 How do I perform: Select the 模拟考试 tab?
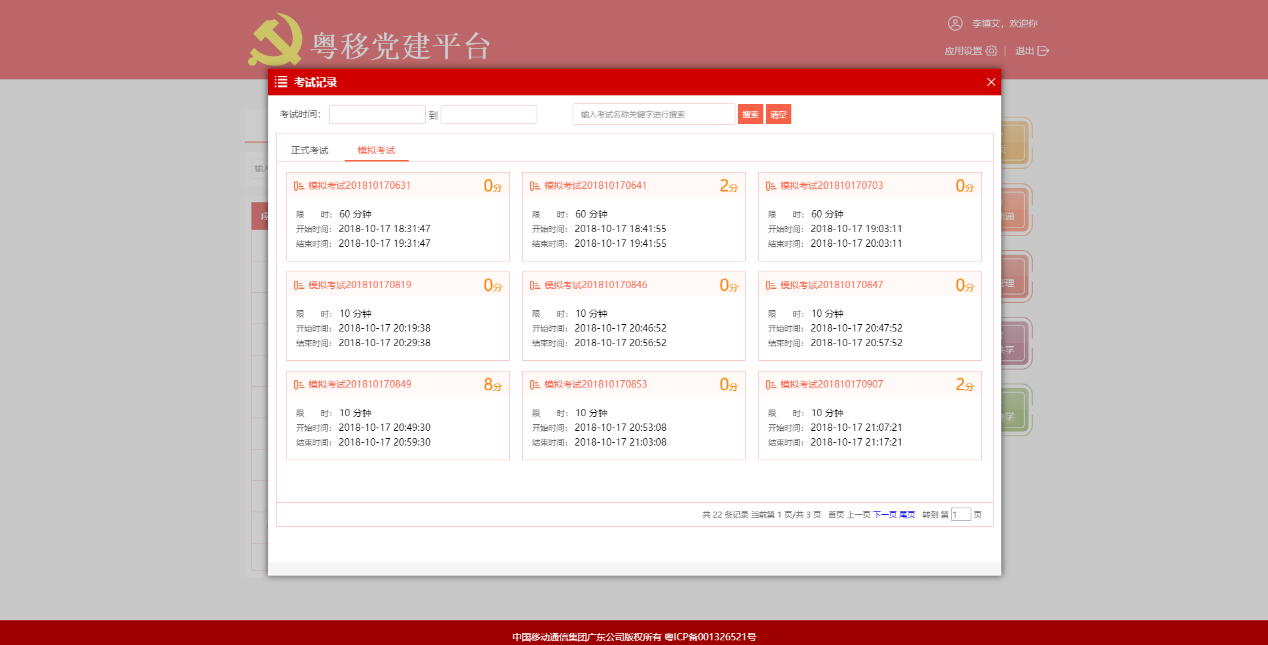point(376,150)
